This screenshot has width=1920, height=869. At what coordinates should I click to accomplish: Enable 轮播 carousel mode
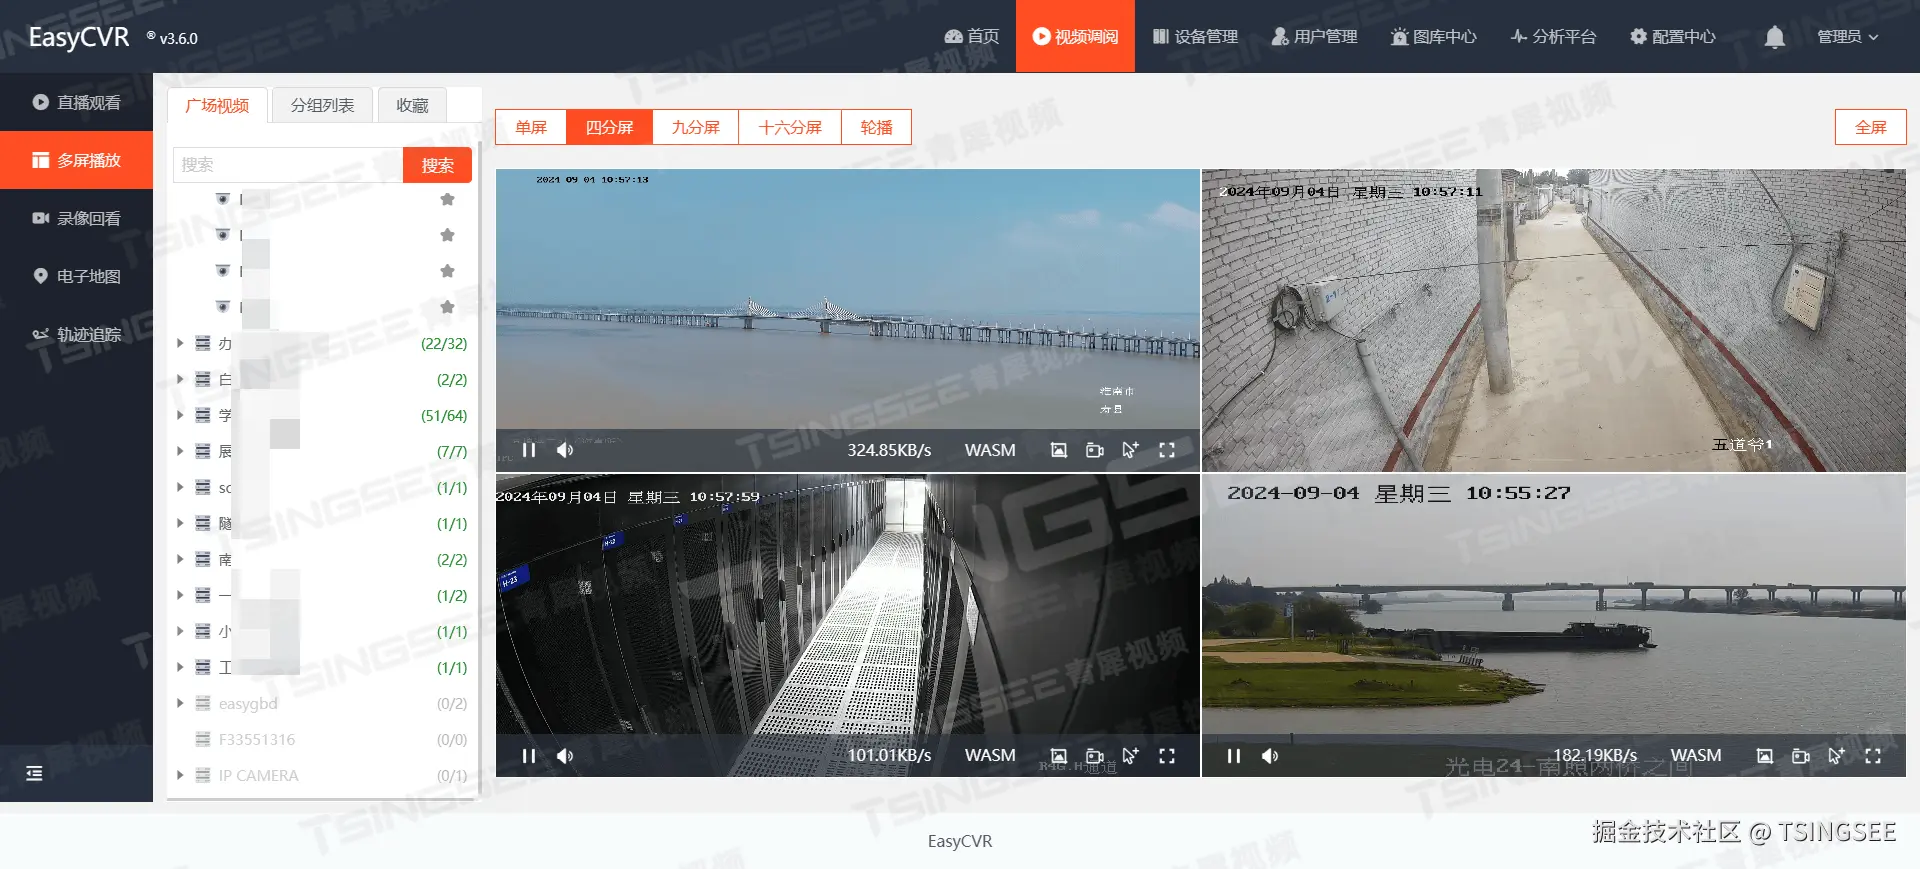click(876, 127)
